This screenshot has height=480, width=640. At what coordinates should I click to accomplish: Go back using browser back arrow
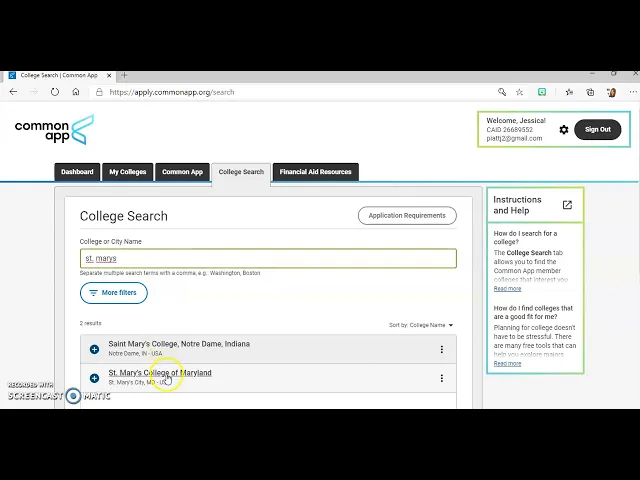coord(13,92)
